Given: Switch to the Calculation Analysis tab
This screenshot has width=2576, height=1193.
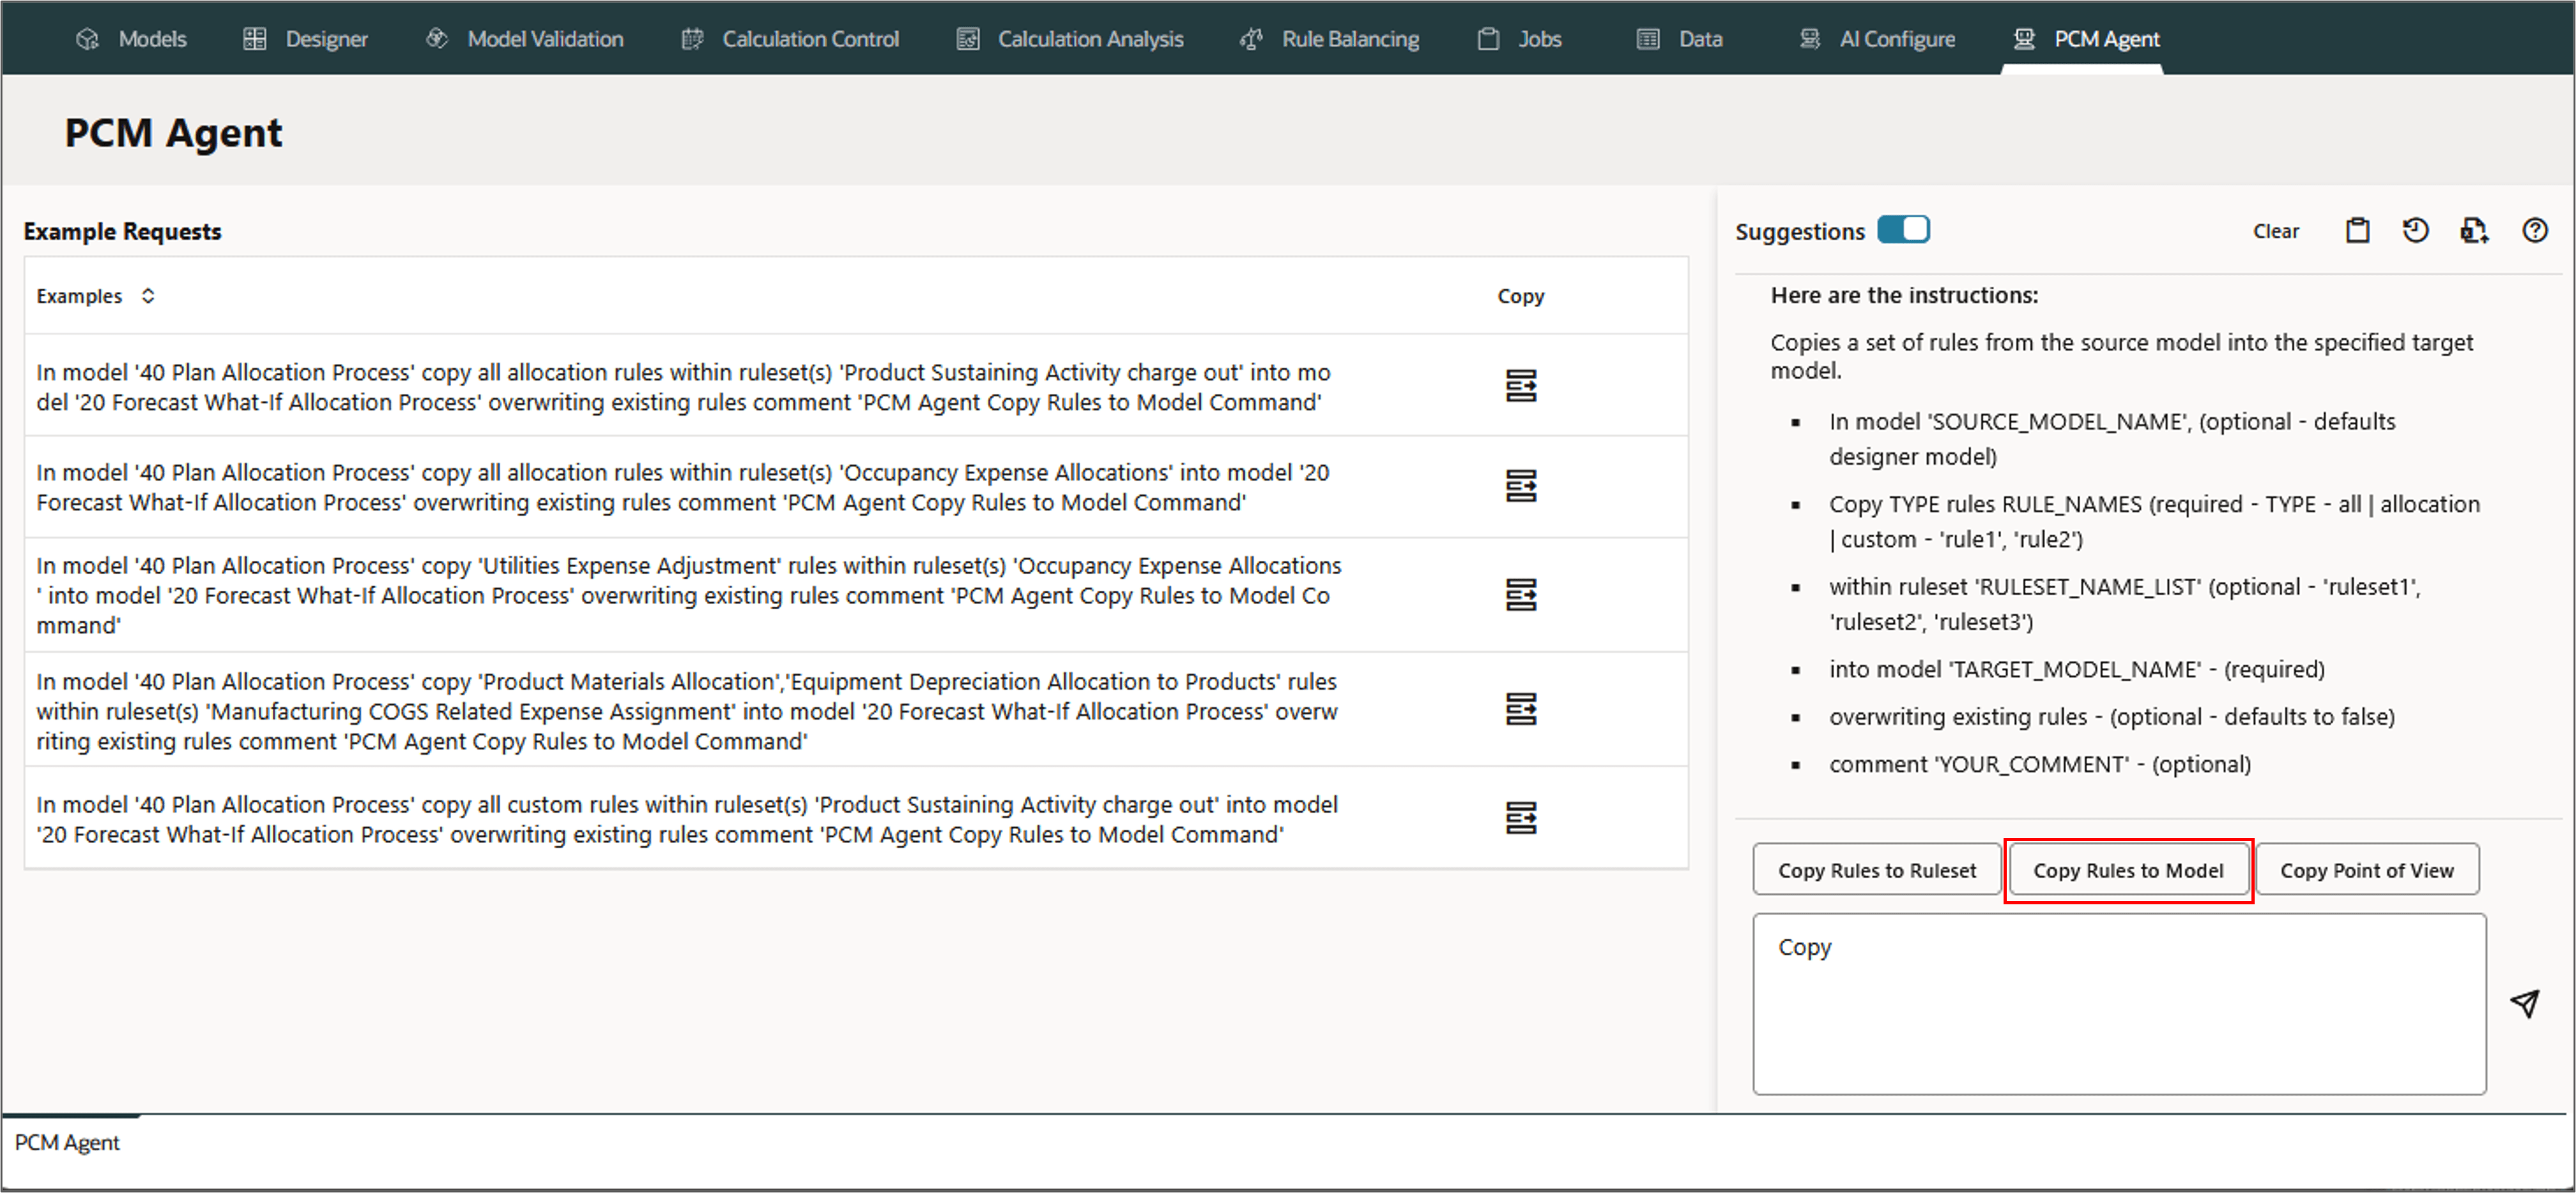Looking at the screenshot, I should pyautogui.click(x=1070, y=39).
